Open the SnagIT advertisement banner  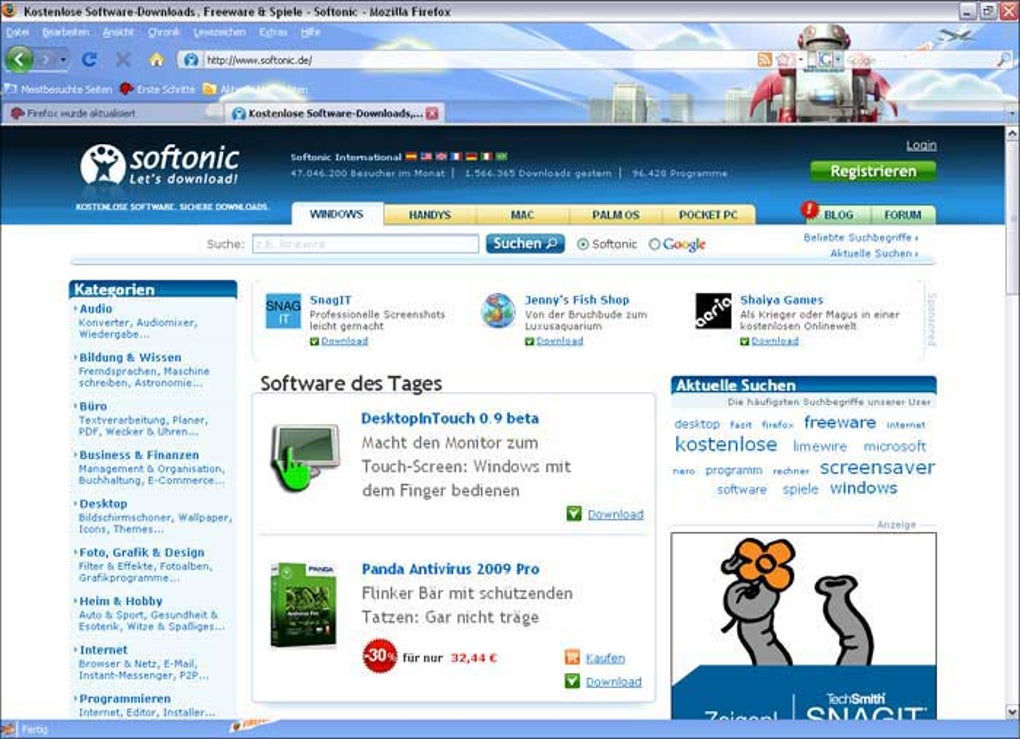tap(803, 626)
